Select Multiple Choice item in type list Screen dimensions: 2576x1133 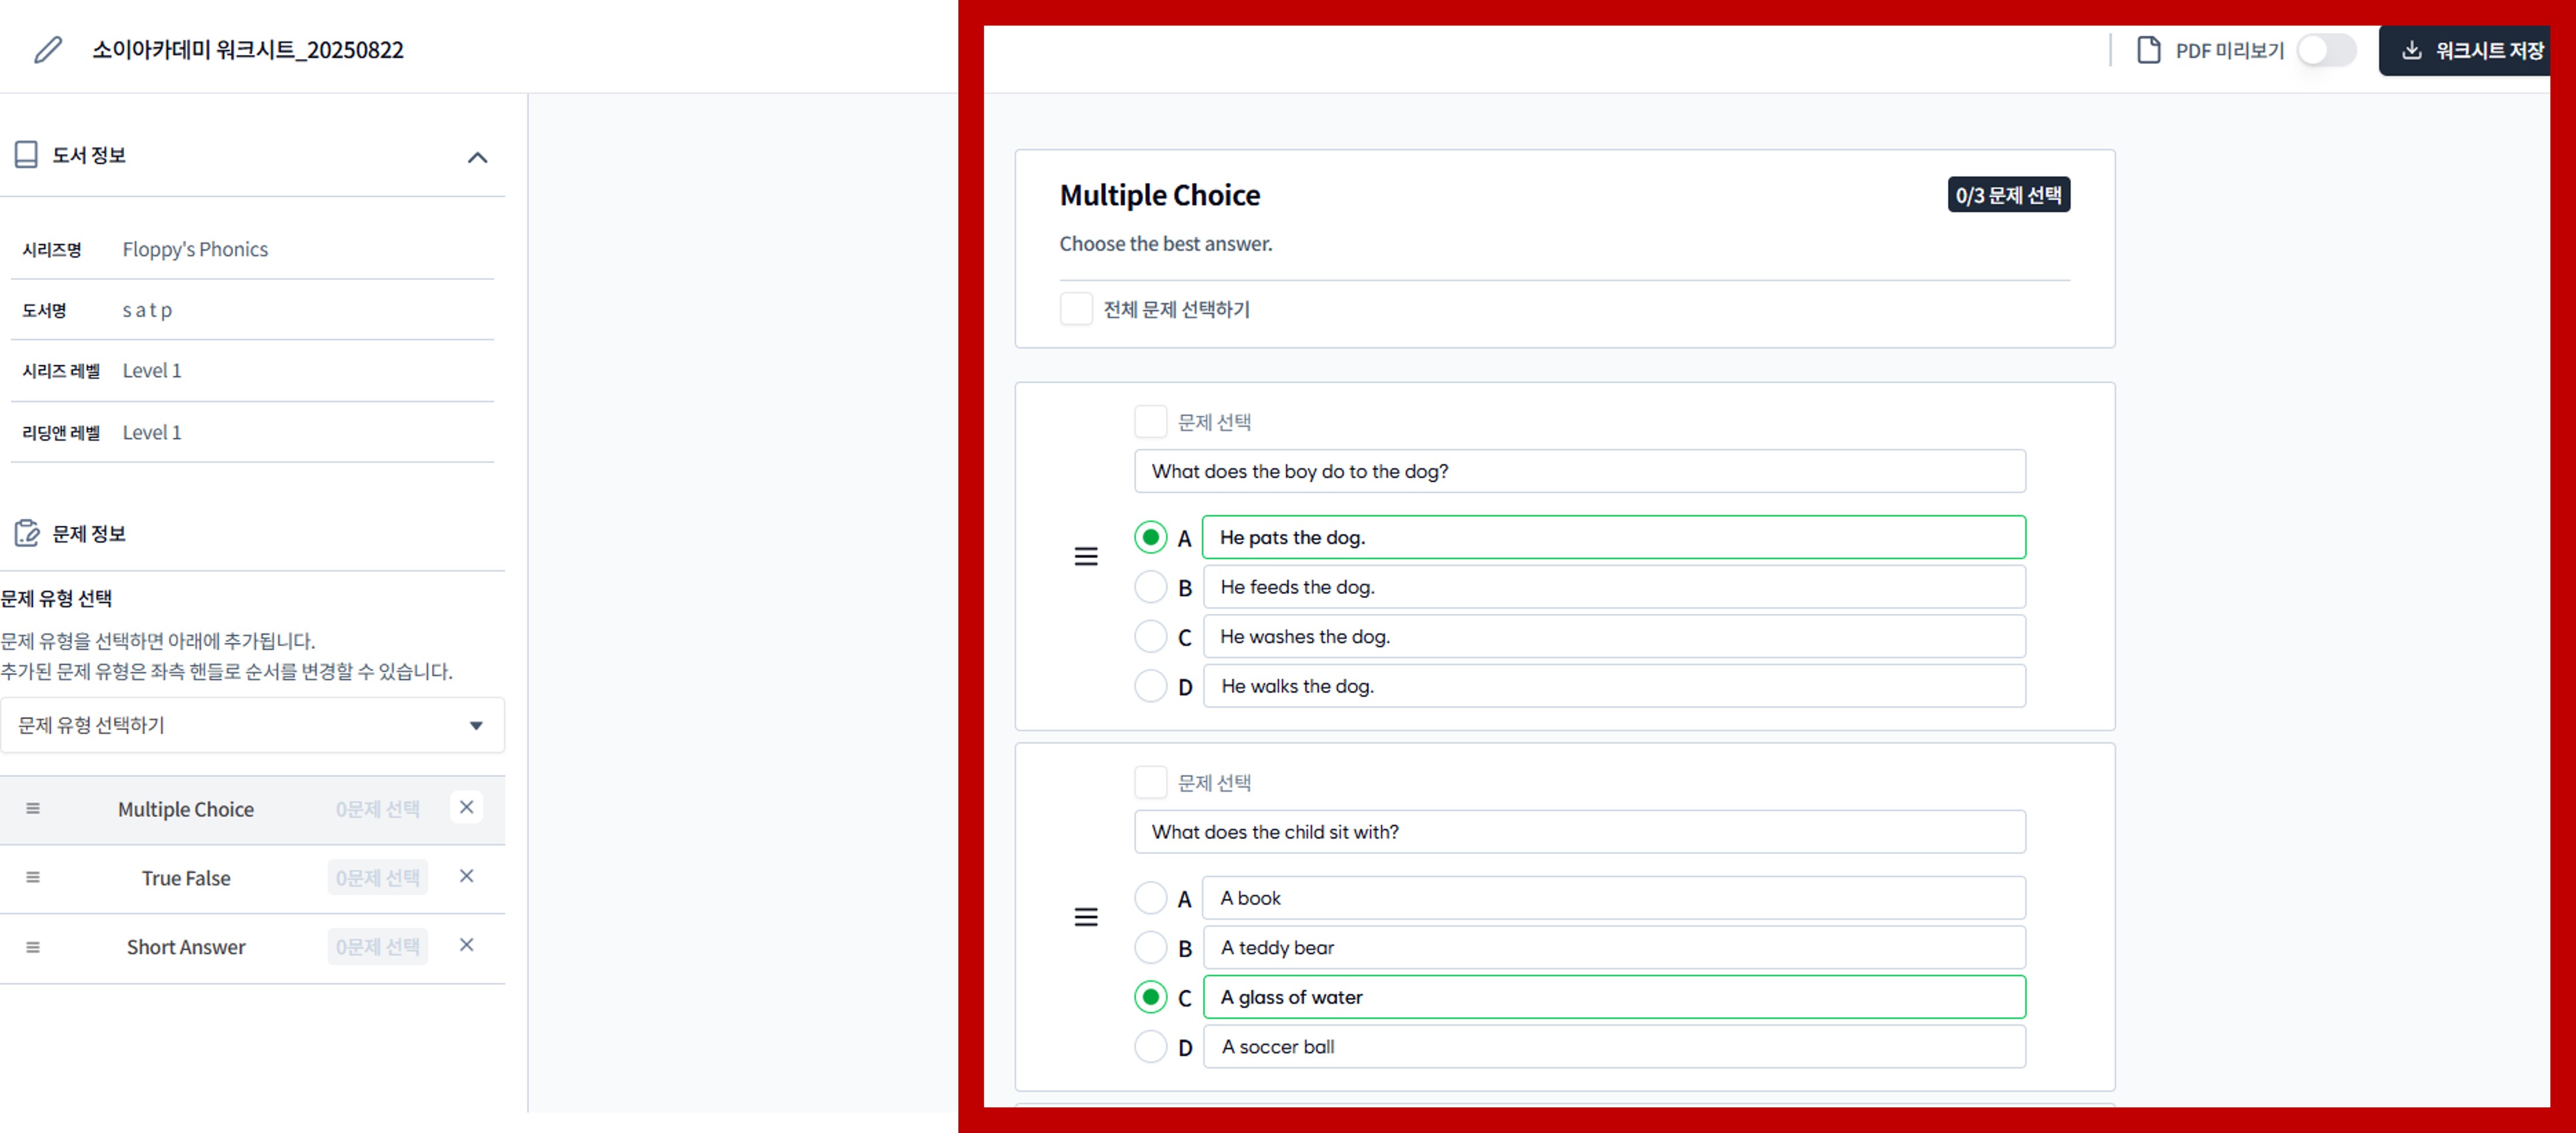pyautogui.click(x=186, y=809)
